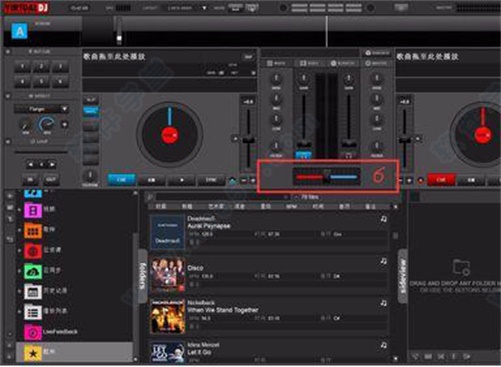Click the left channel top EQ knob
Image resolution: width=501 pixels, height=367 pixels.
[276, 78]
